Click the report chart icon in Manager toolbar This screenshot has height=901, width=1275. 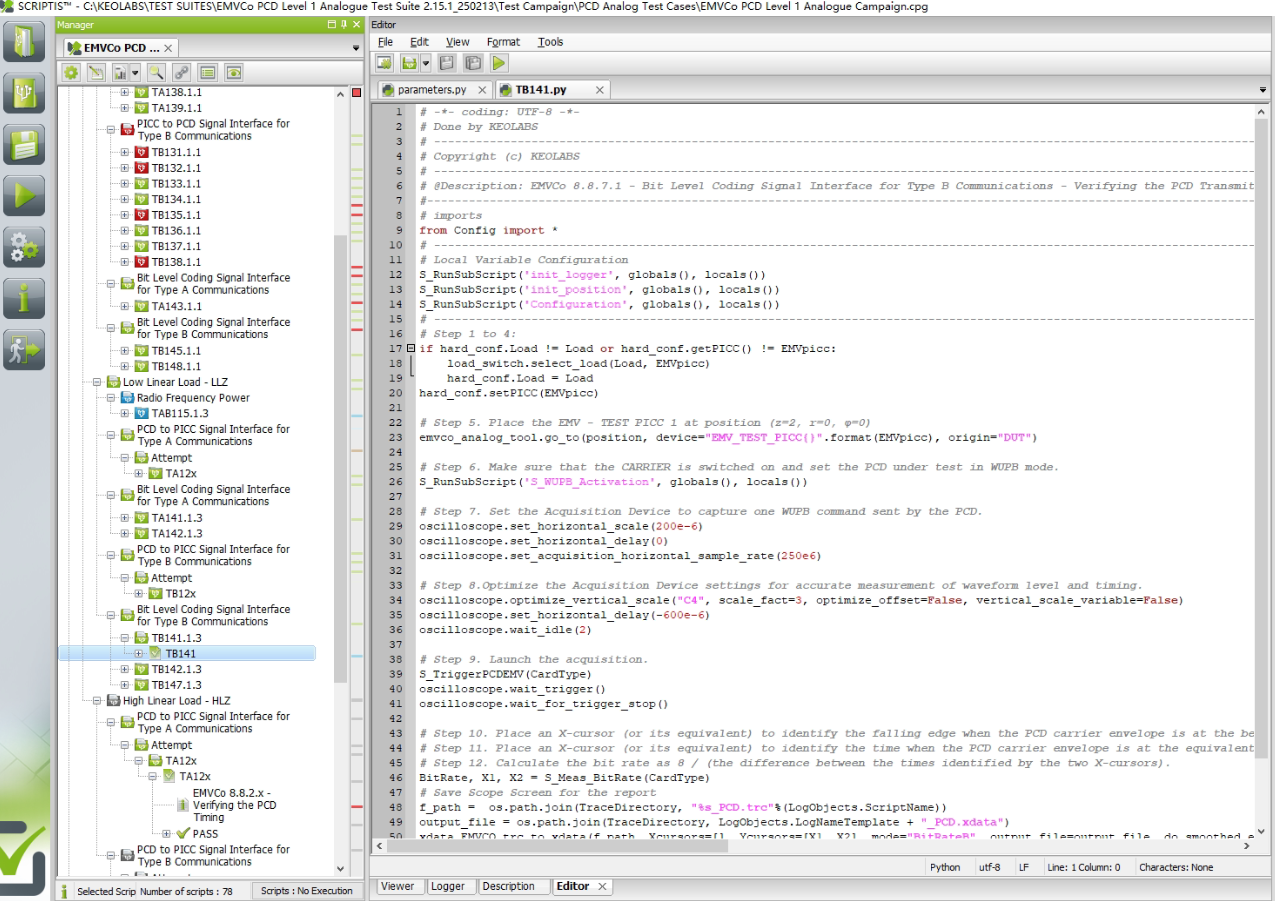121,72
